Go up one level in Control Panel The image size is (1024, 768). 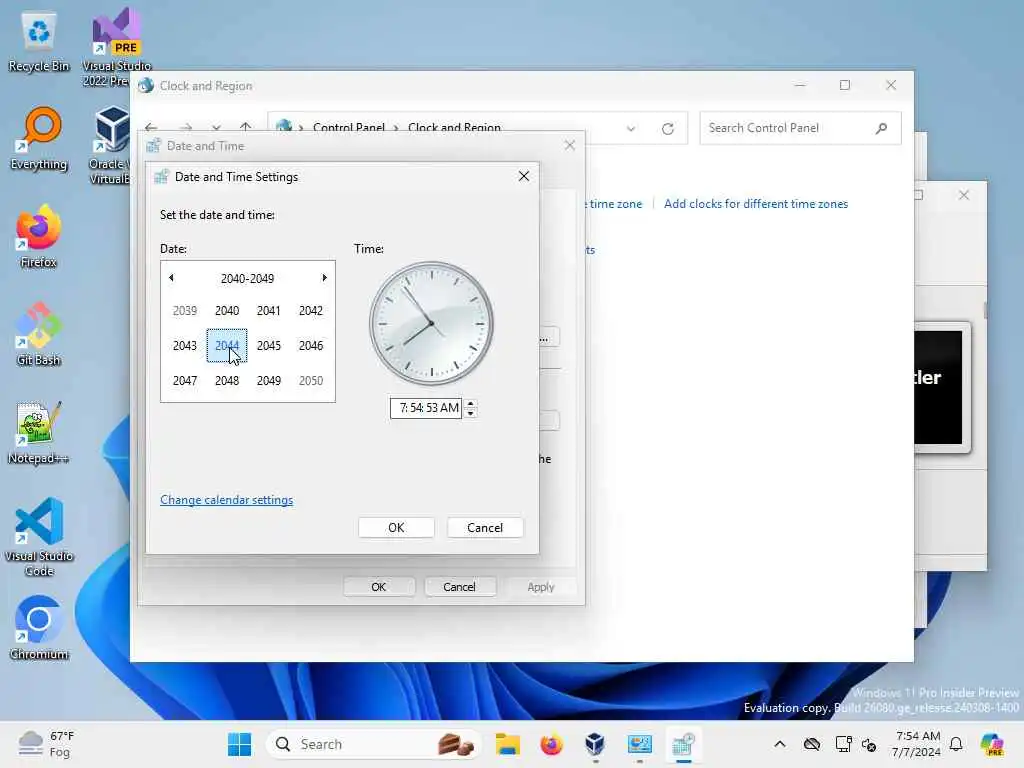[246, 128]
